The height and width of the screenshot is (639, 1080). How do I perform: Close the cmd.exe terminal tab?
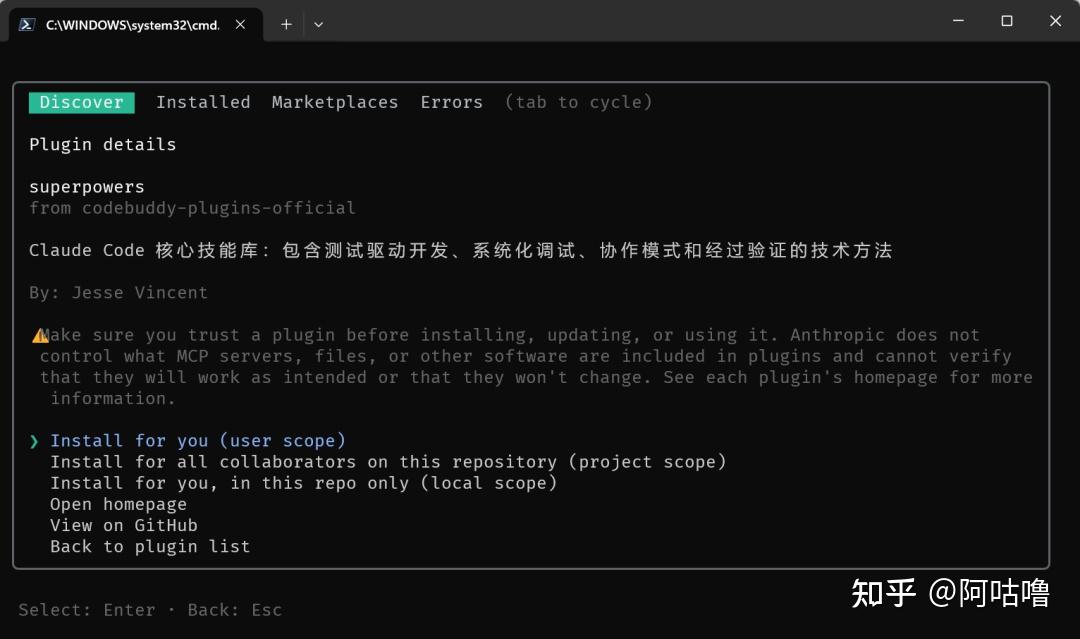point(240,24)
